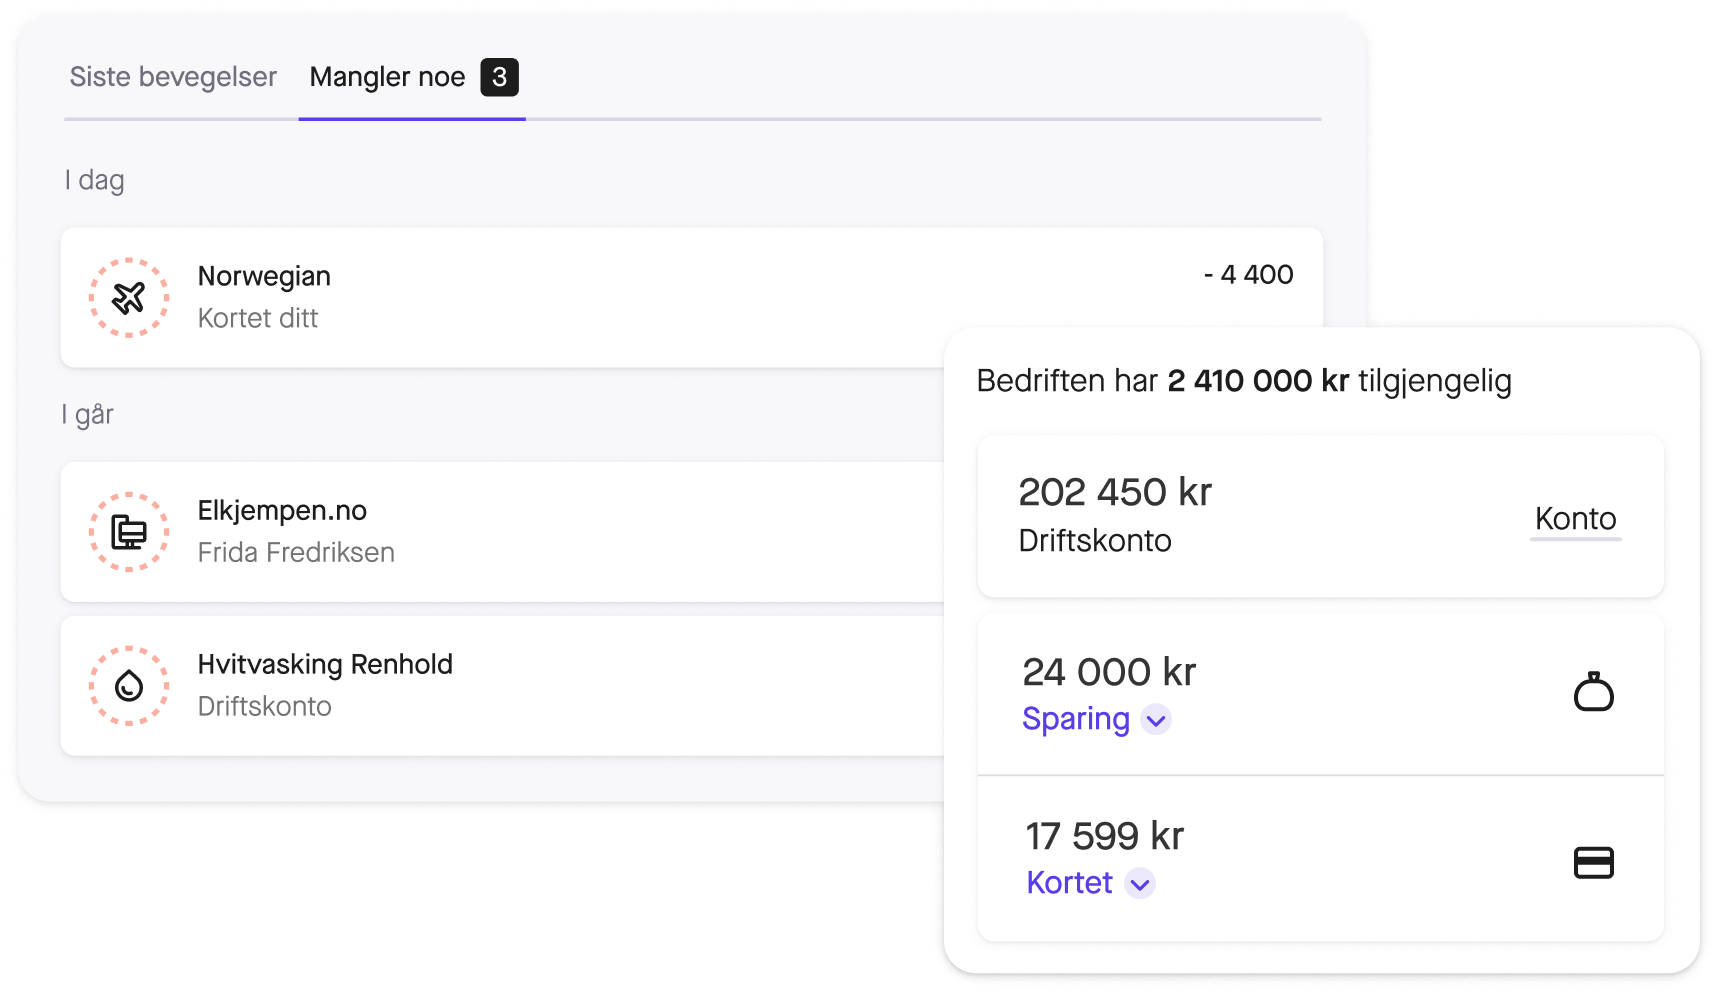Click the Sparing account label
1716x992 pixels.
tap(1076, 719)
